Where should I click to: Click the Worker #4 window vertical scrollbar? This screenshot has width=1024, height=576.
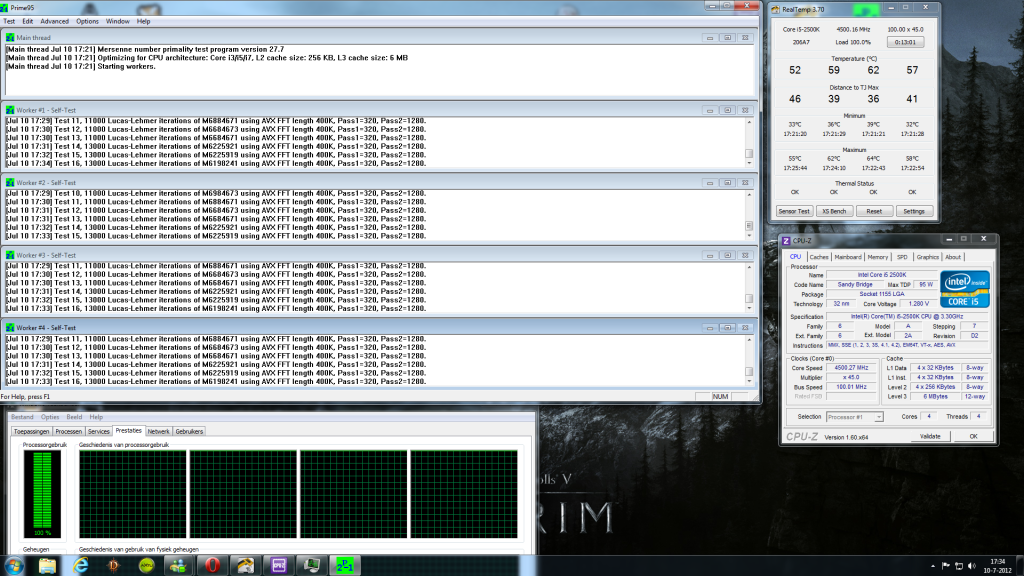tap(749, 360)
